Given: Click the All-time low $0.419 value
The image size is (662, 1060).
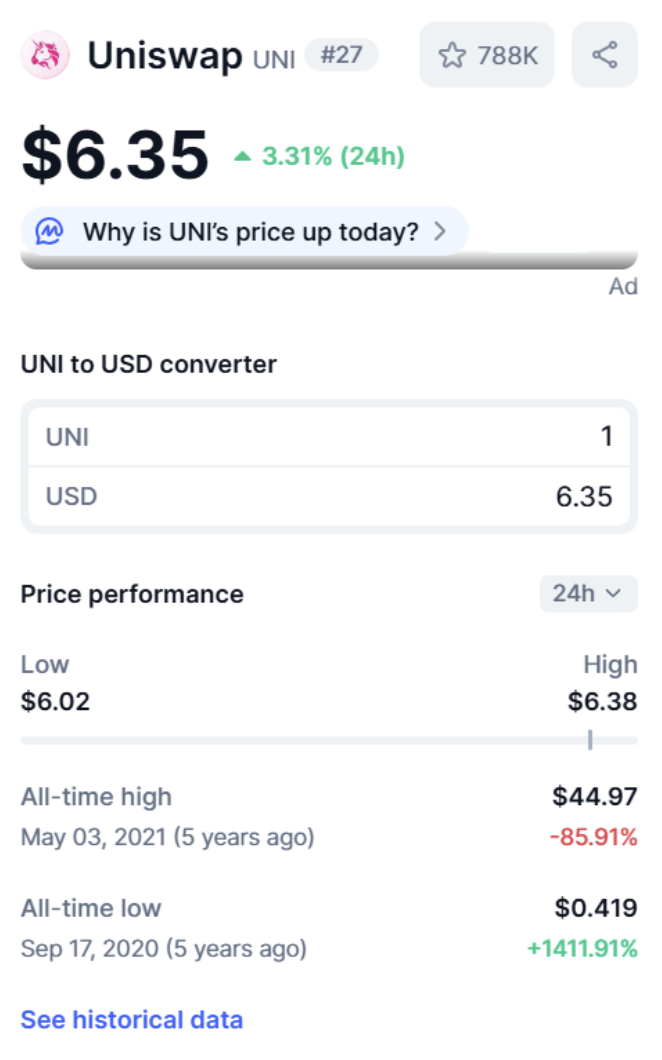Looking at the screenshot, I should click(596, 908).
